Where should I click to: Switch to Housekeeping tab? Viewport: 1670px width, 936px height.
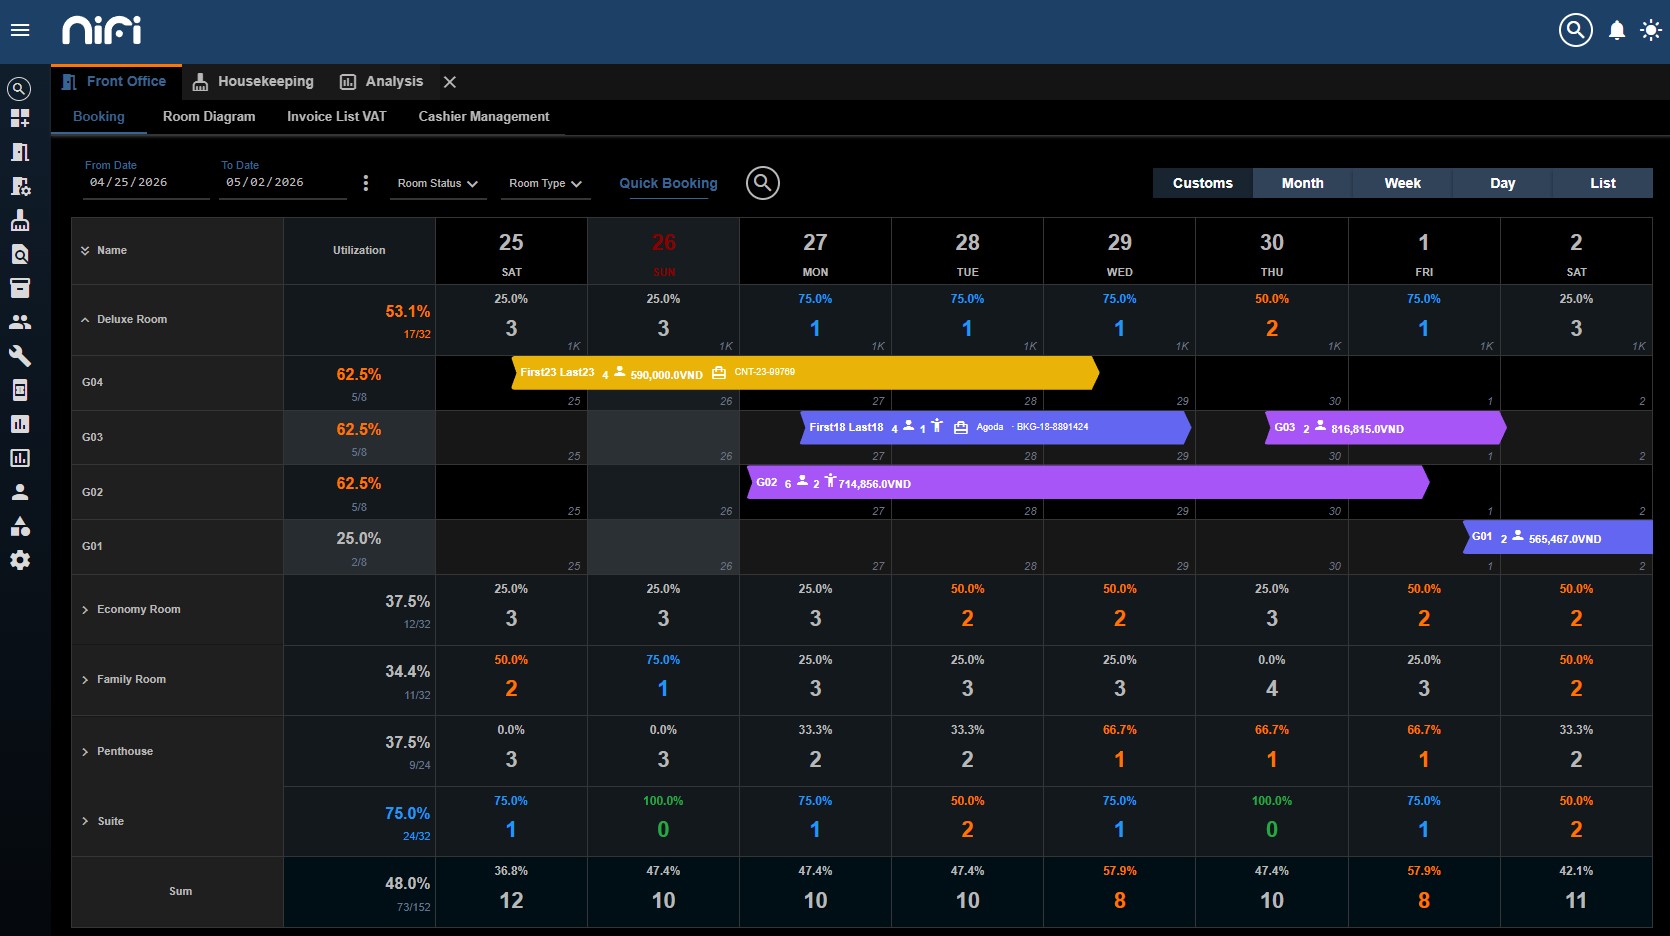point(253,82)
